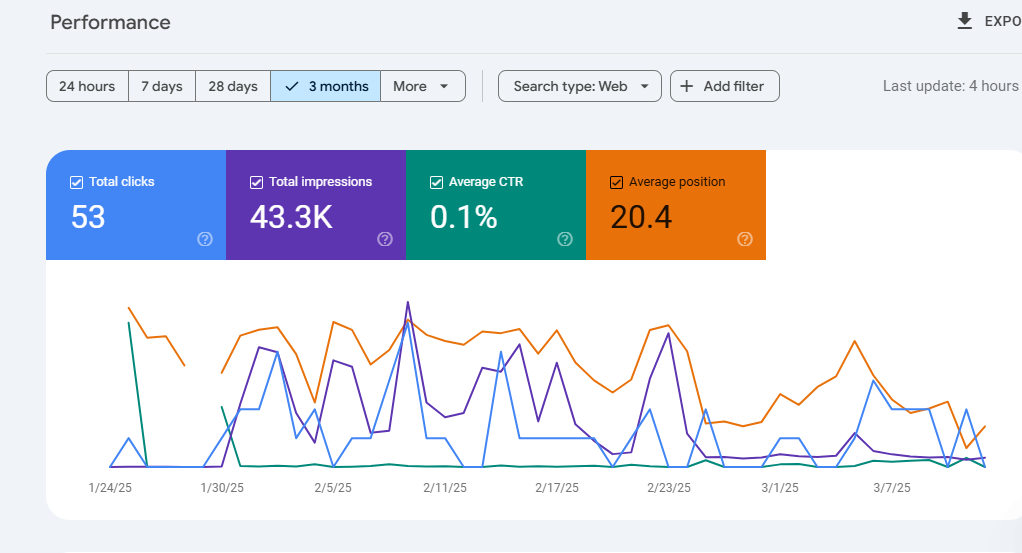Toggle the Average position checkbox
Viewport: 1022px width, 553px height.
(616, 183)
